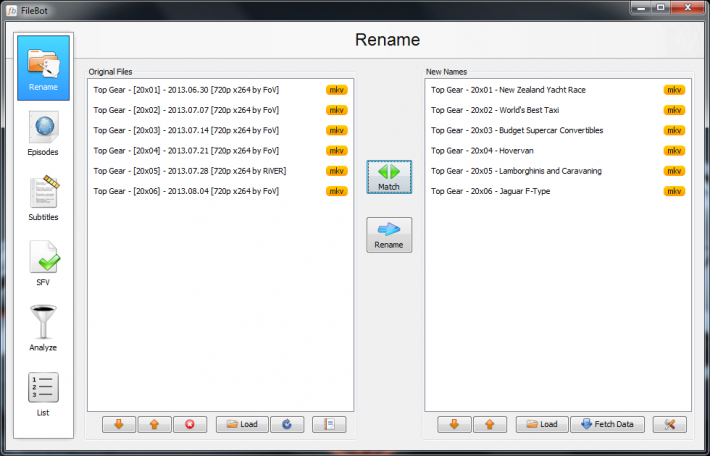Click the Rename button with blue arrow
710x456 pixels.
click(389, 235)
